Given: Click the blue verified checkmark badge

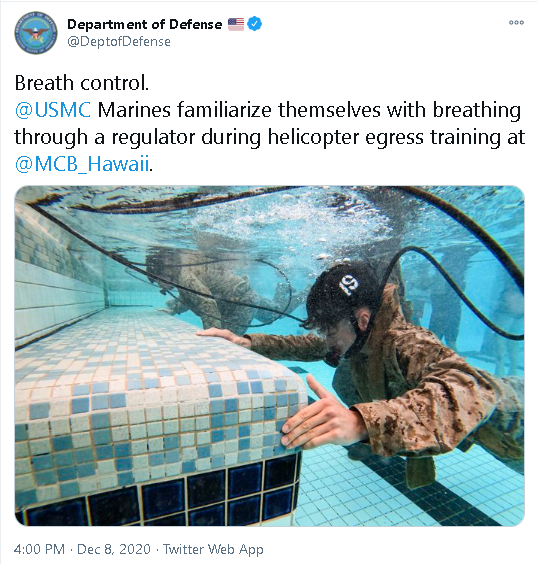Looking at the screenshot, I should tap(254, 24).
